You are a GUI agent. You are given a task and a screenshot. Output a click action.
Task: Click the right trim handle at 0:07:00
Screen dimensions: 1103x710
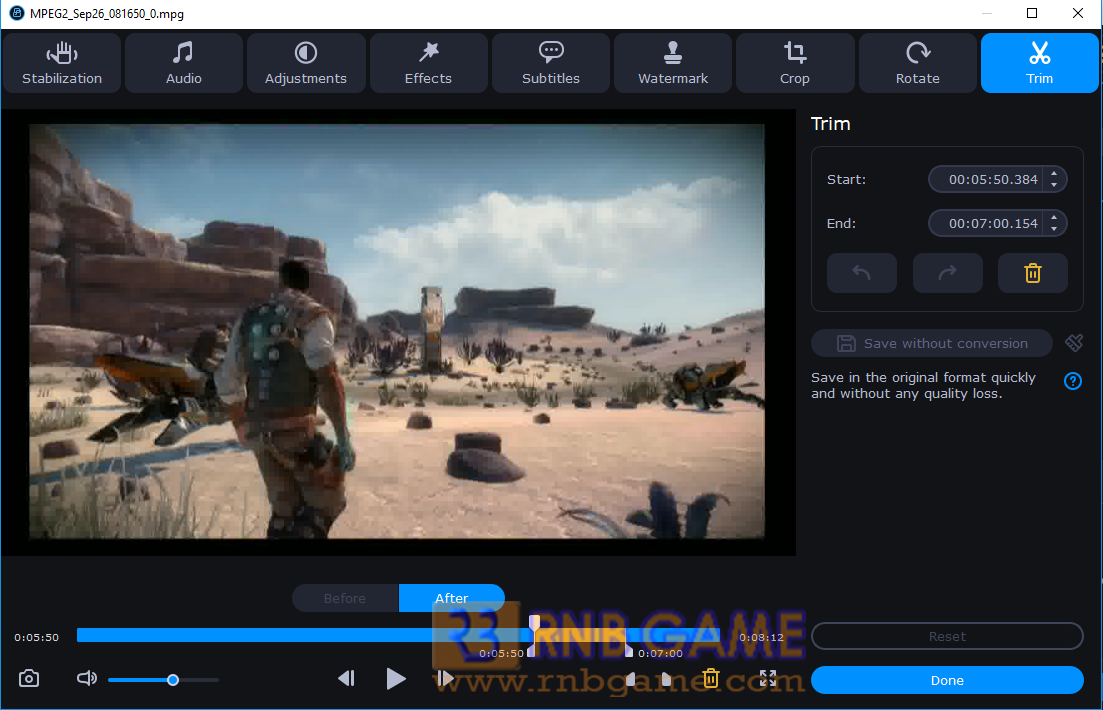(629, 650)
